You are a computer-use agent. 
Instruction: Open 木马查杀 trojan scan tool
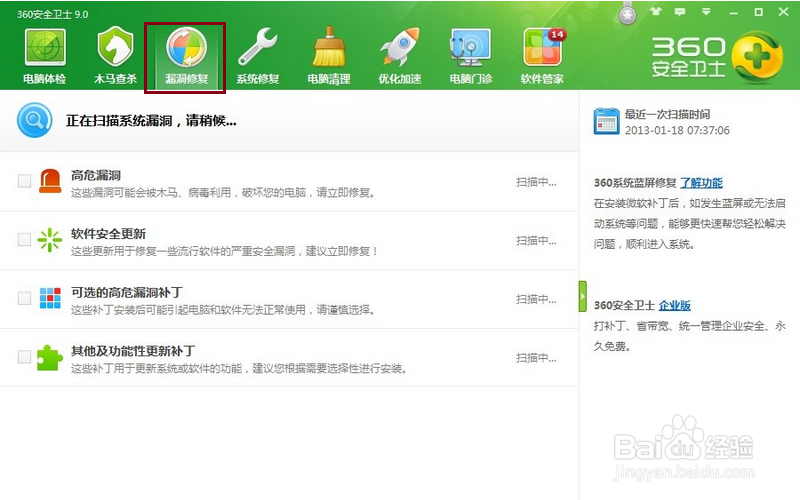(x=115, y=56)
